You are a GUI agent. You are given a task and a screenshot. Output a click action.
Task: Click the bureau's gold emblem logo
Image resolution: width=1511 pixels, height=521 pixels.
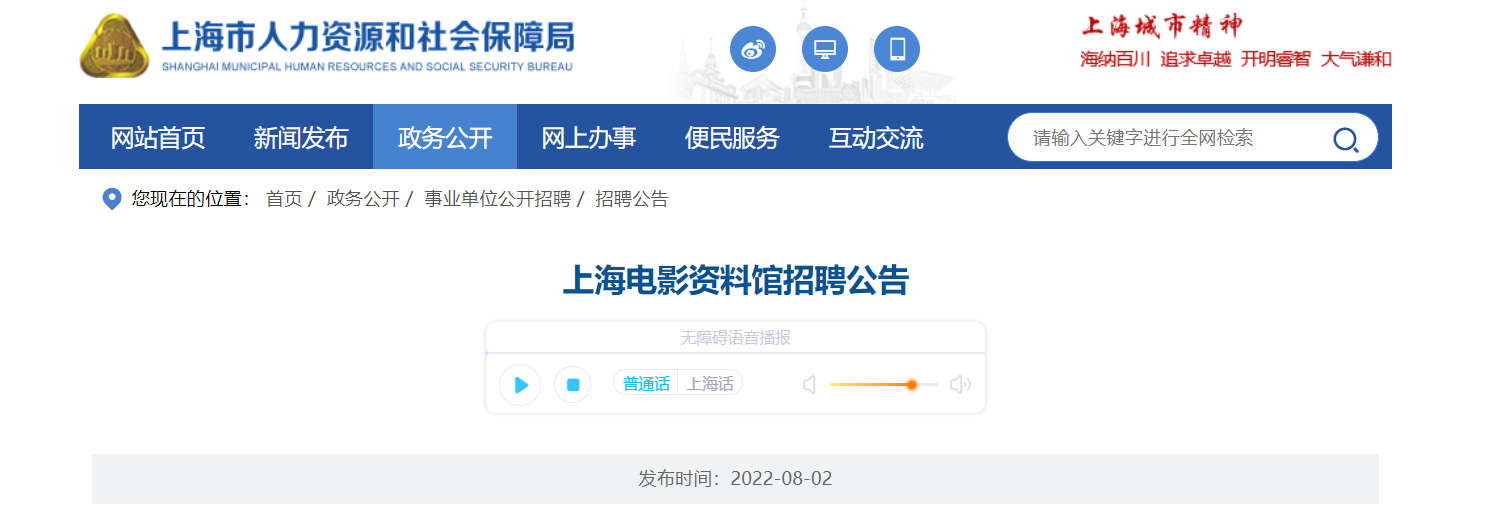[114, 46]
